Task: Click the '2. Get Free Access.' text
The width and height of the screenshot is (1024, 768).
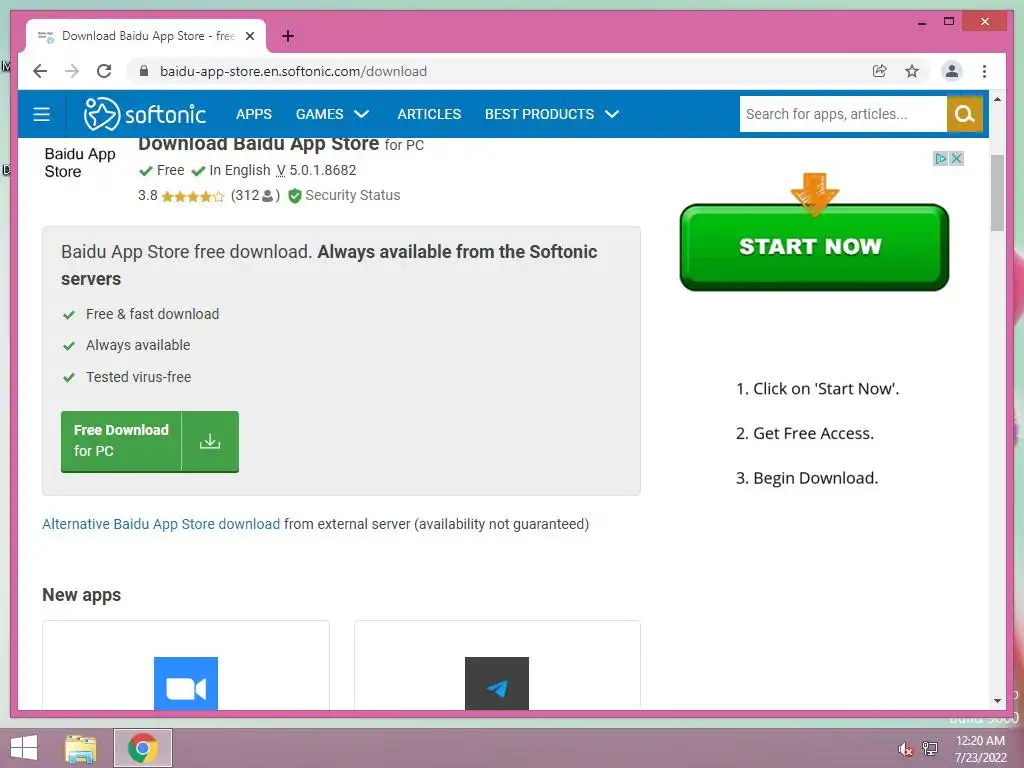Action: [x=805, y=433]
